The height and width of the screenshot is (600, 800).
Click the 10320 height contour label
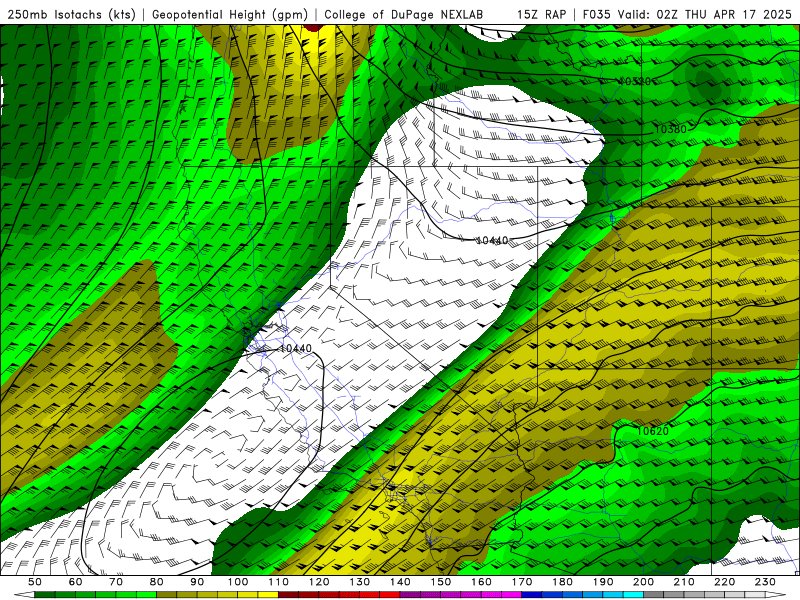pos(634,82)
